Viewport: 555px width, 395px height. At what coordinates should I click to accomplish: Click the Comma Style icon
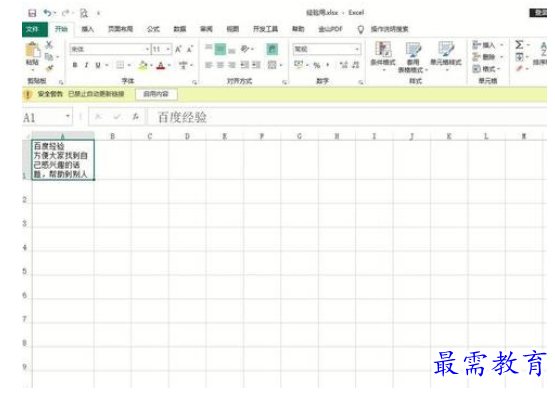click(328, 65)
